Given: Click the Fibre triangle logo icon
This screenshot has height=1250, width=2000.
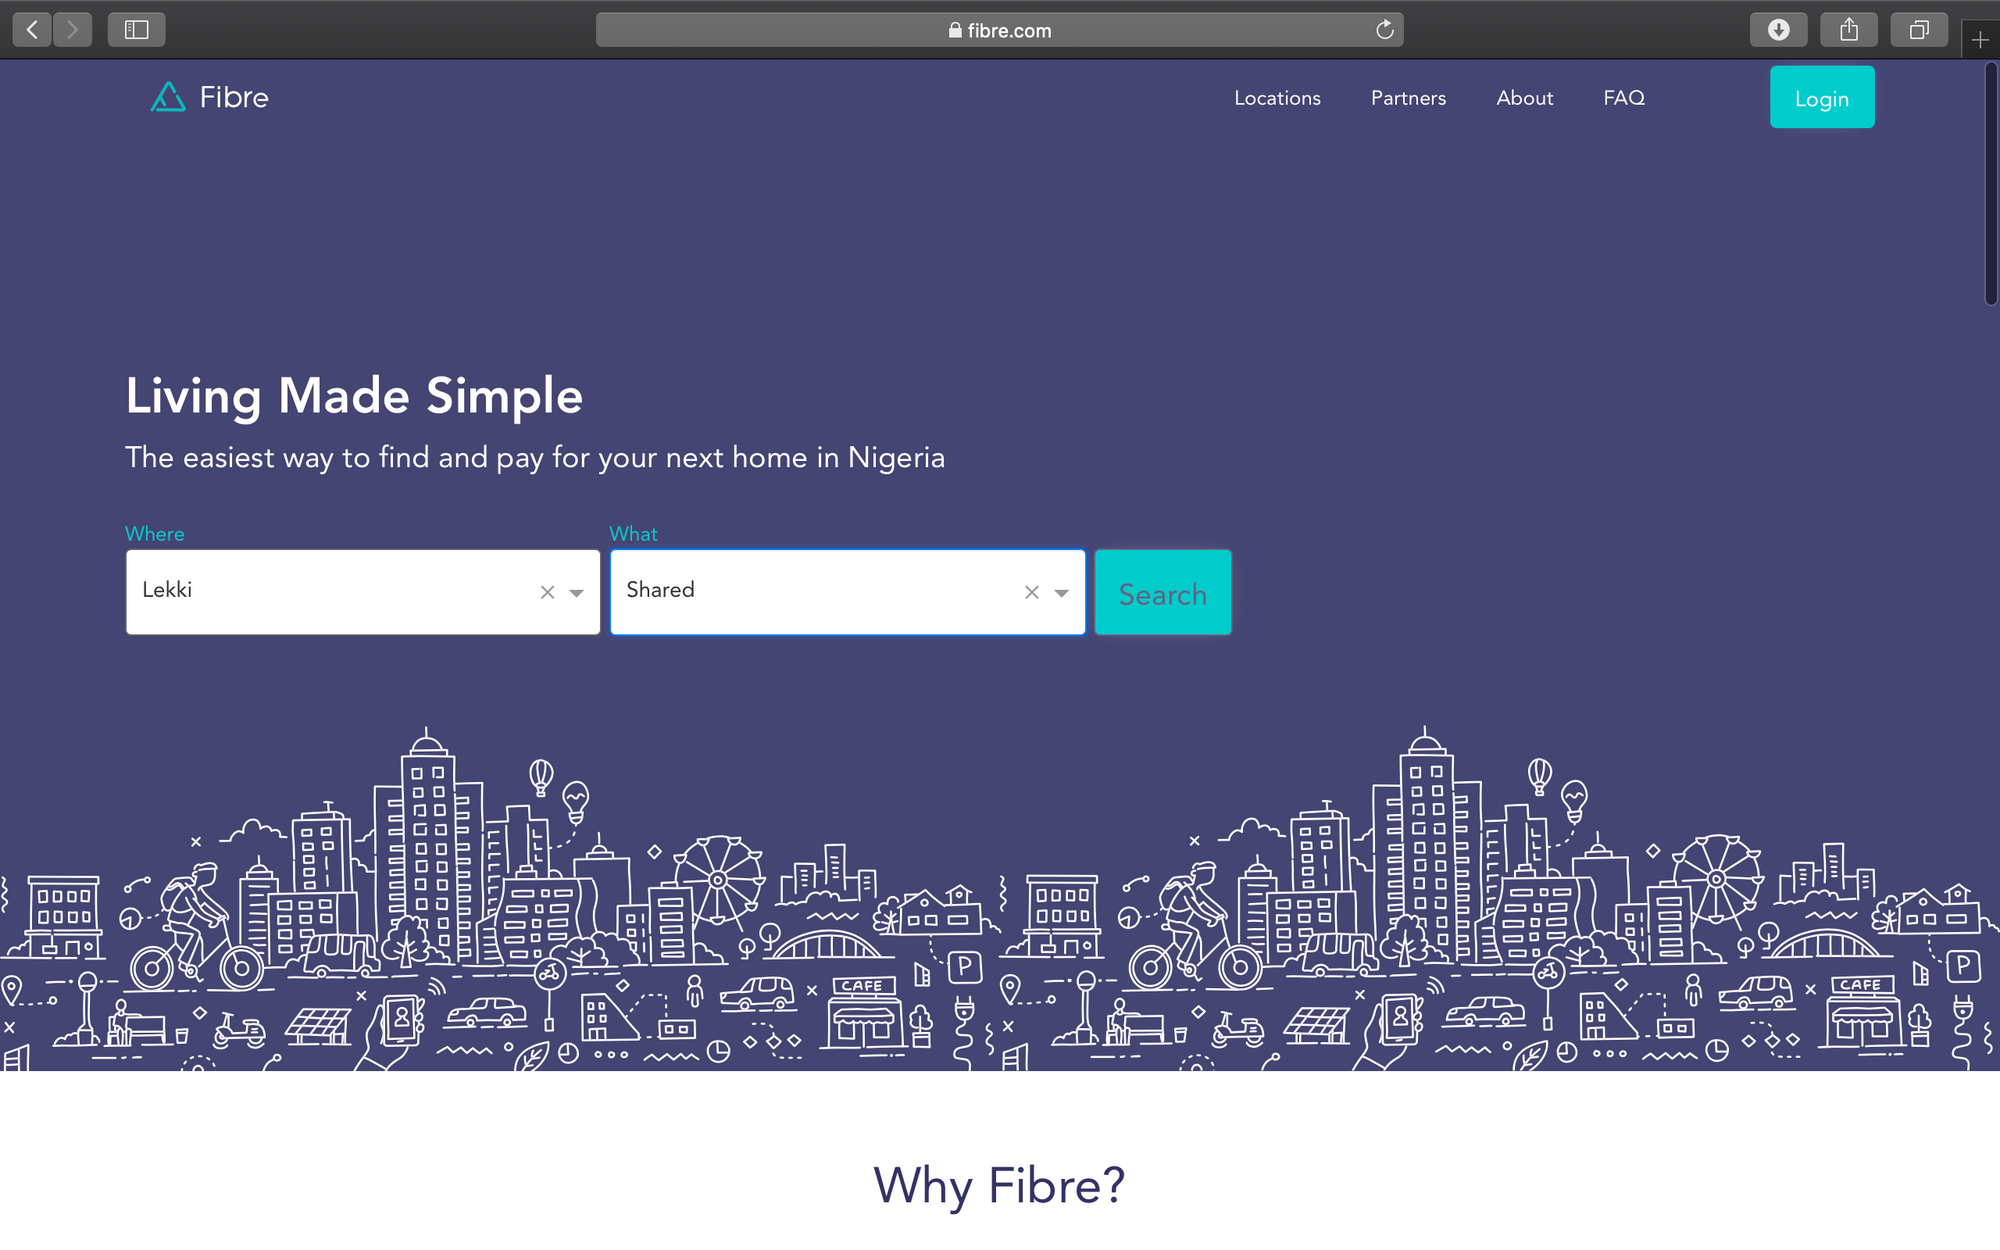Looking at the screenshot, I should (168, 97).
